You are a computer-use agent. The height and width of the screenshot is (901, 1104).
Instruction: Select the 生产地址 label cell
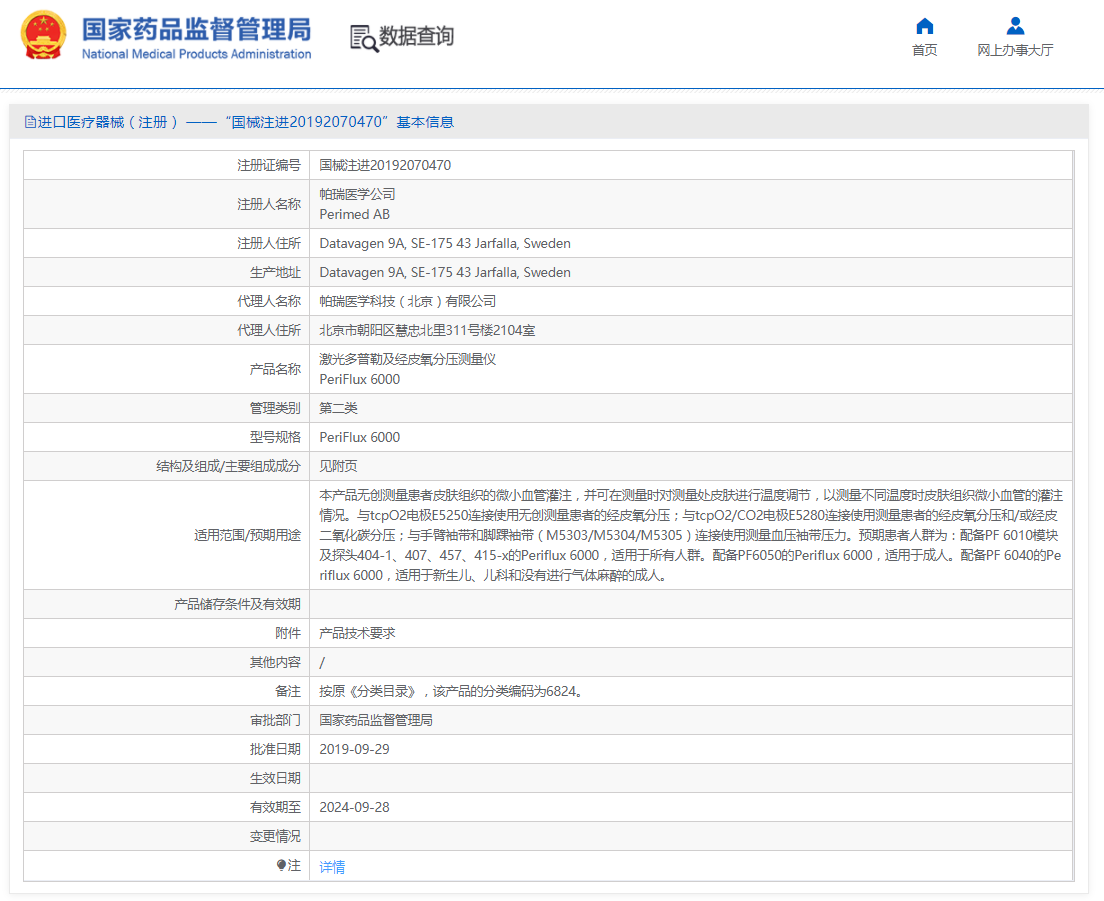point(166,272)
